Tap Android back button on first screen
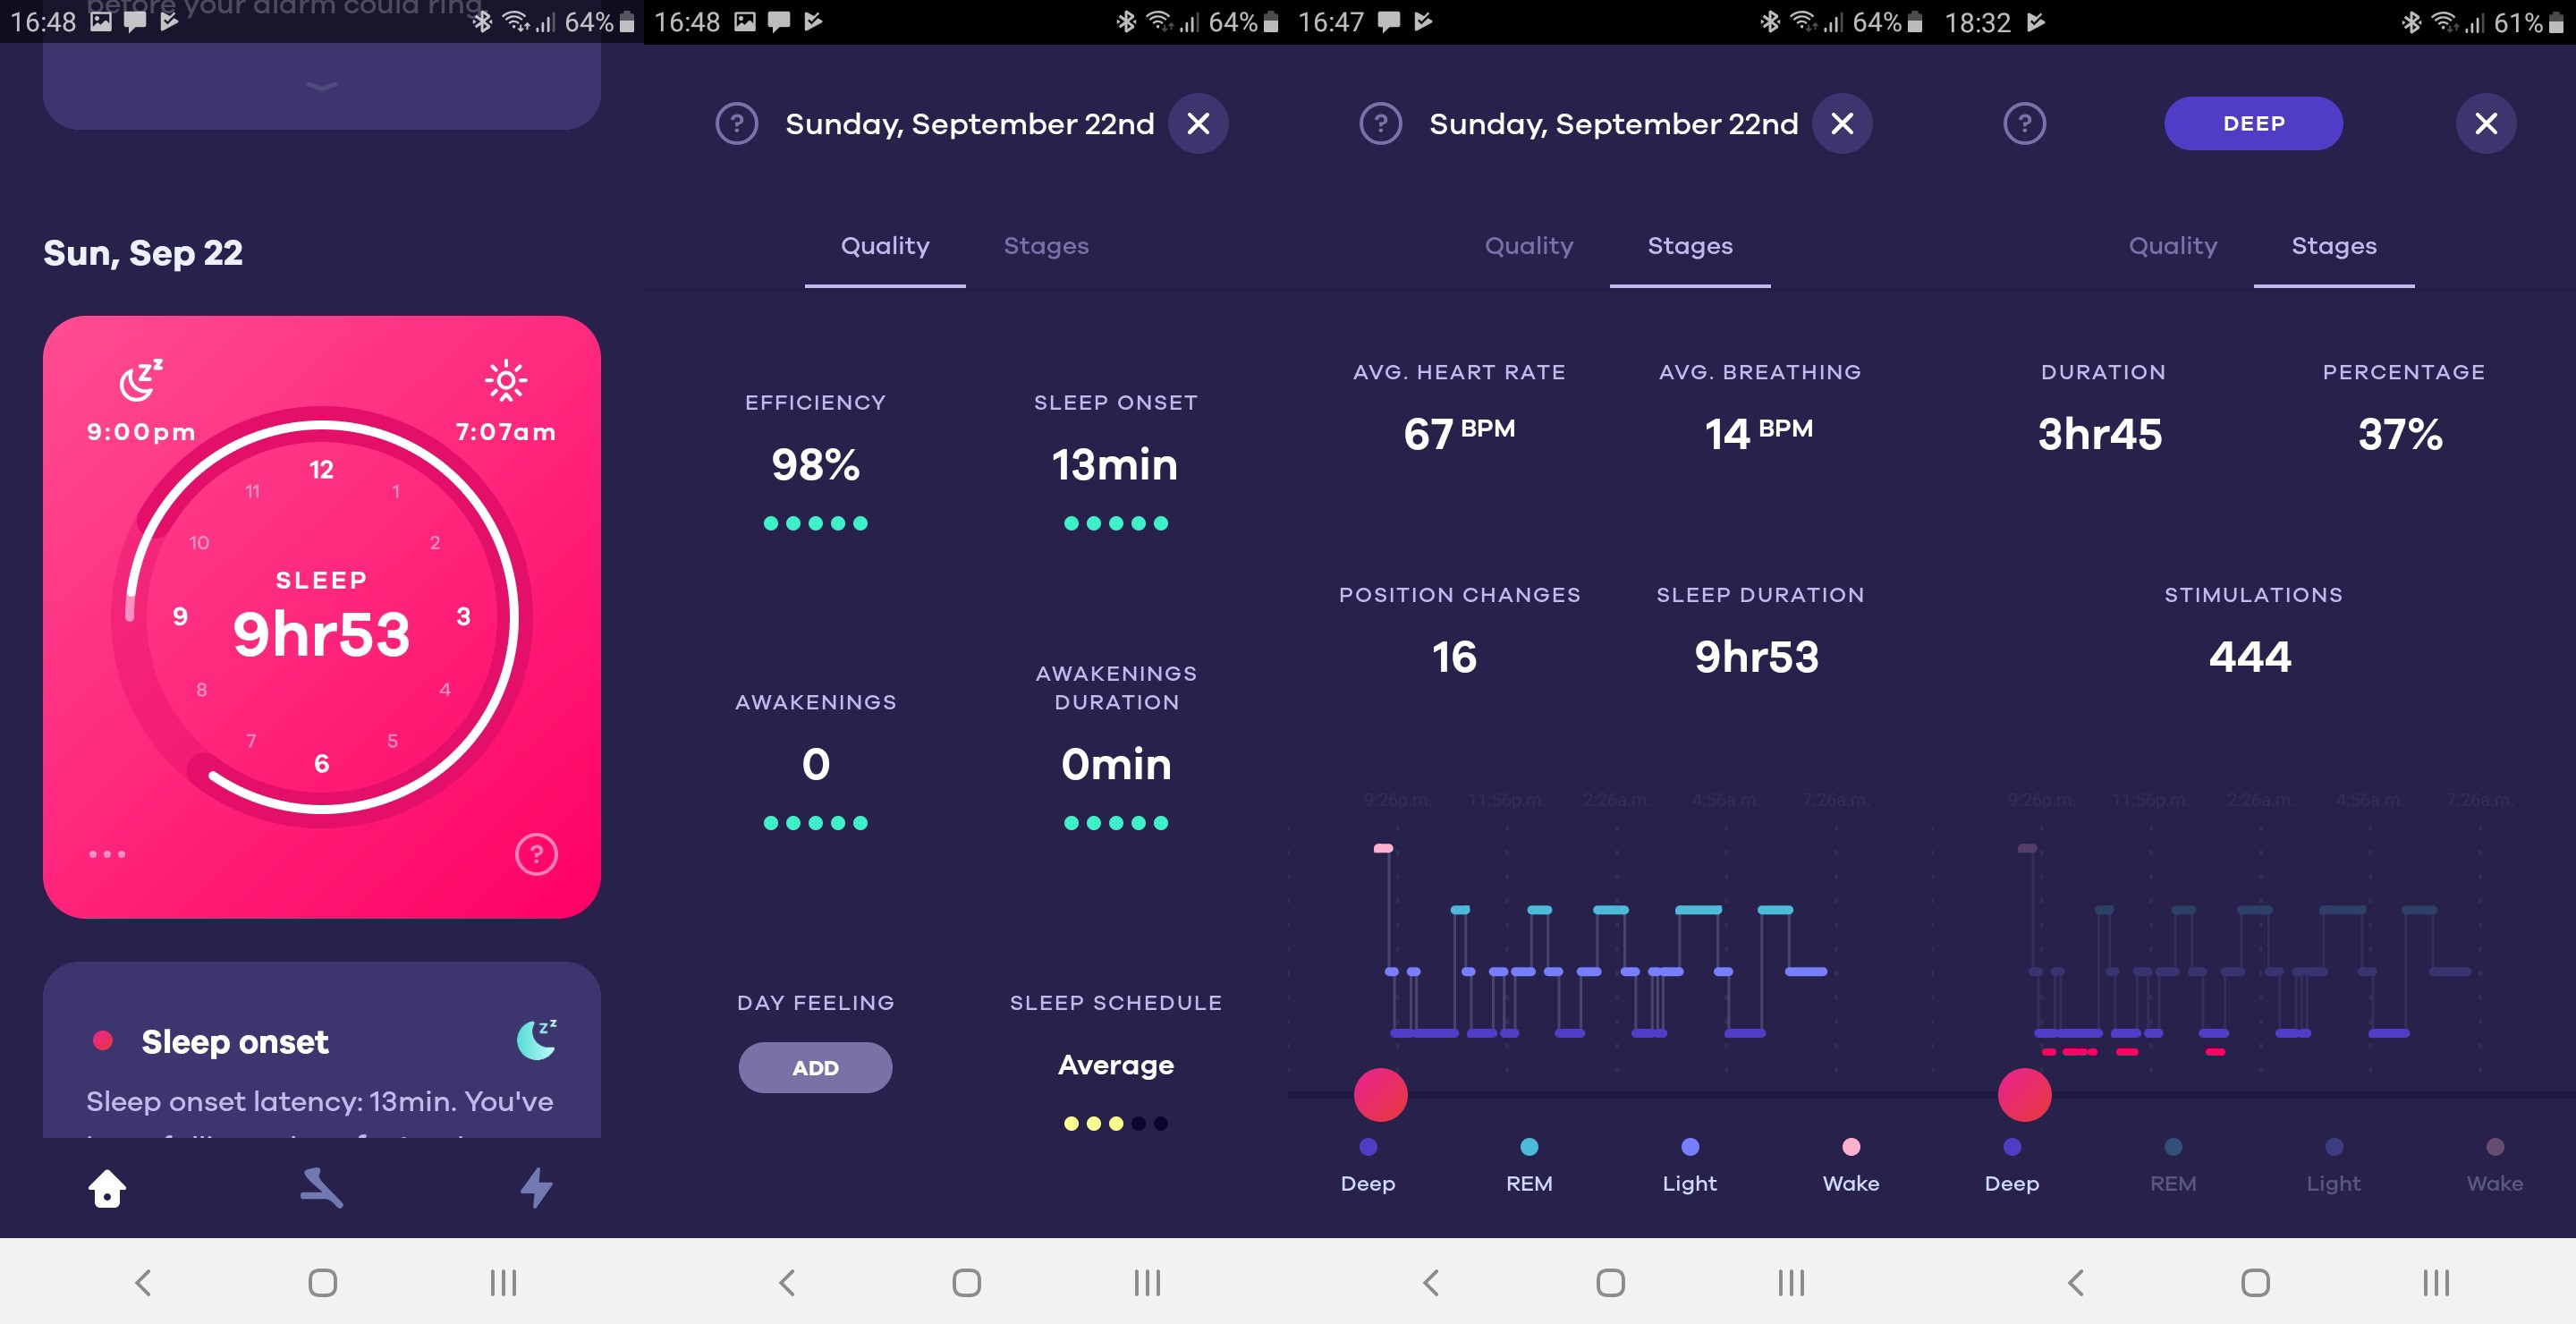2576x1324 pixels. 143,1283
